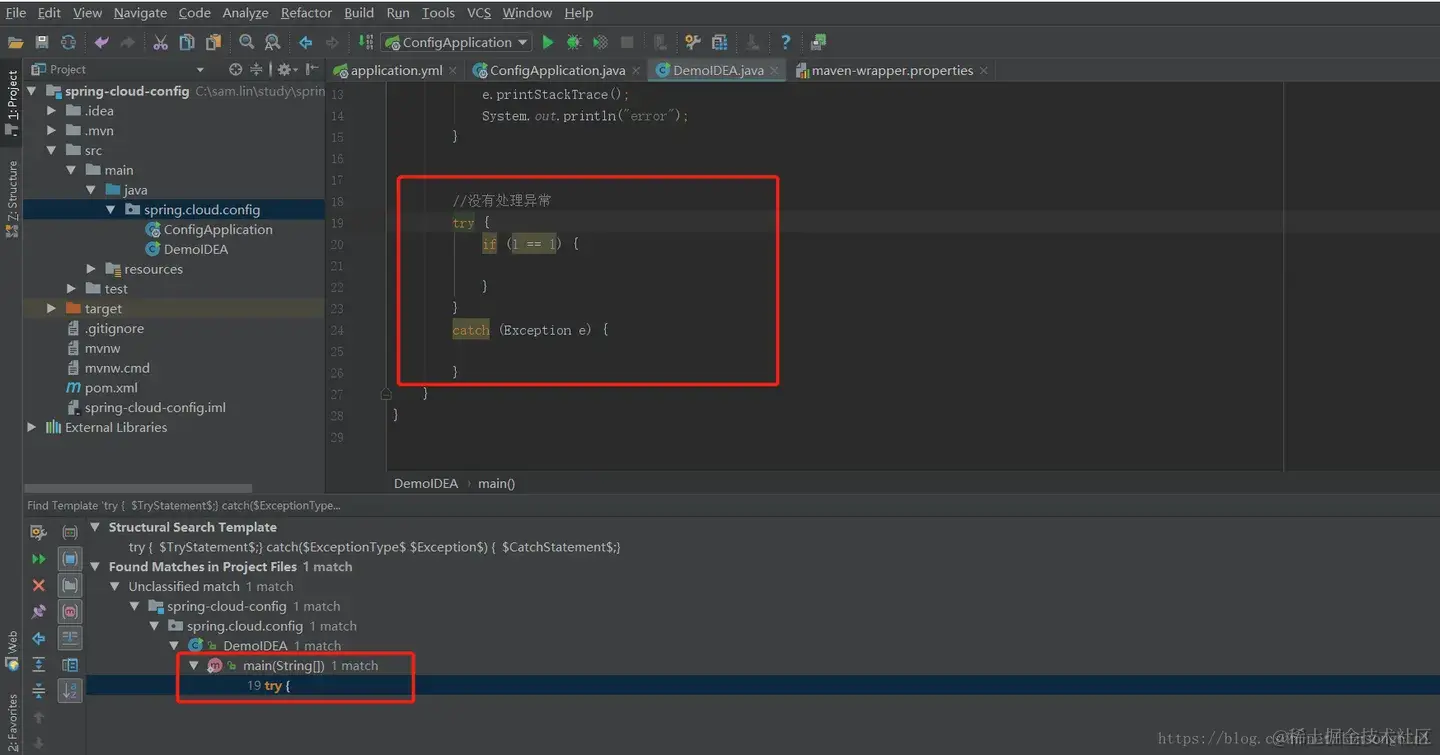The height and width of the screenshot is (755, 1440).
Task: Collapse Structural Search Template node
Action: [x=95, y=527]
